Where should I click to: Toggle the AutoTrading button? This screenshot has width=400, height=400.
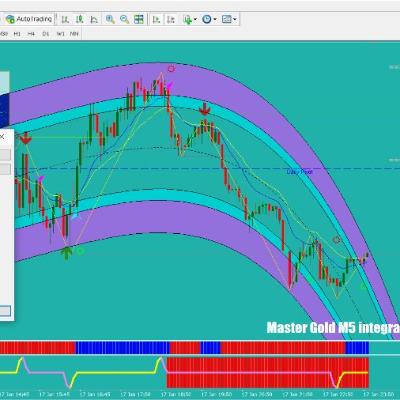pos(29,19)
